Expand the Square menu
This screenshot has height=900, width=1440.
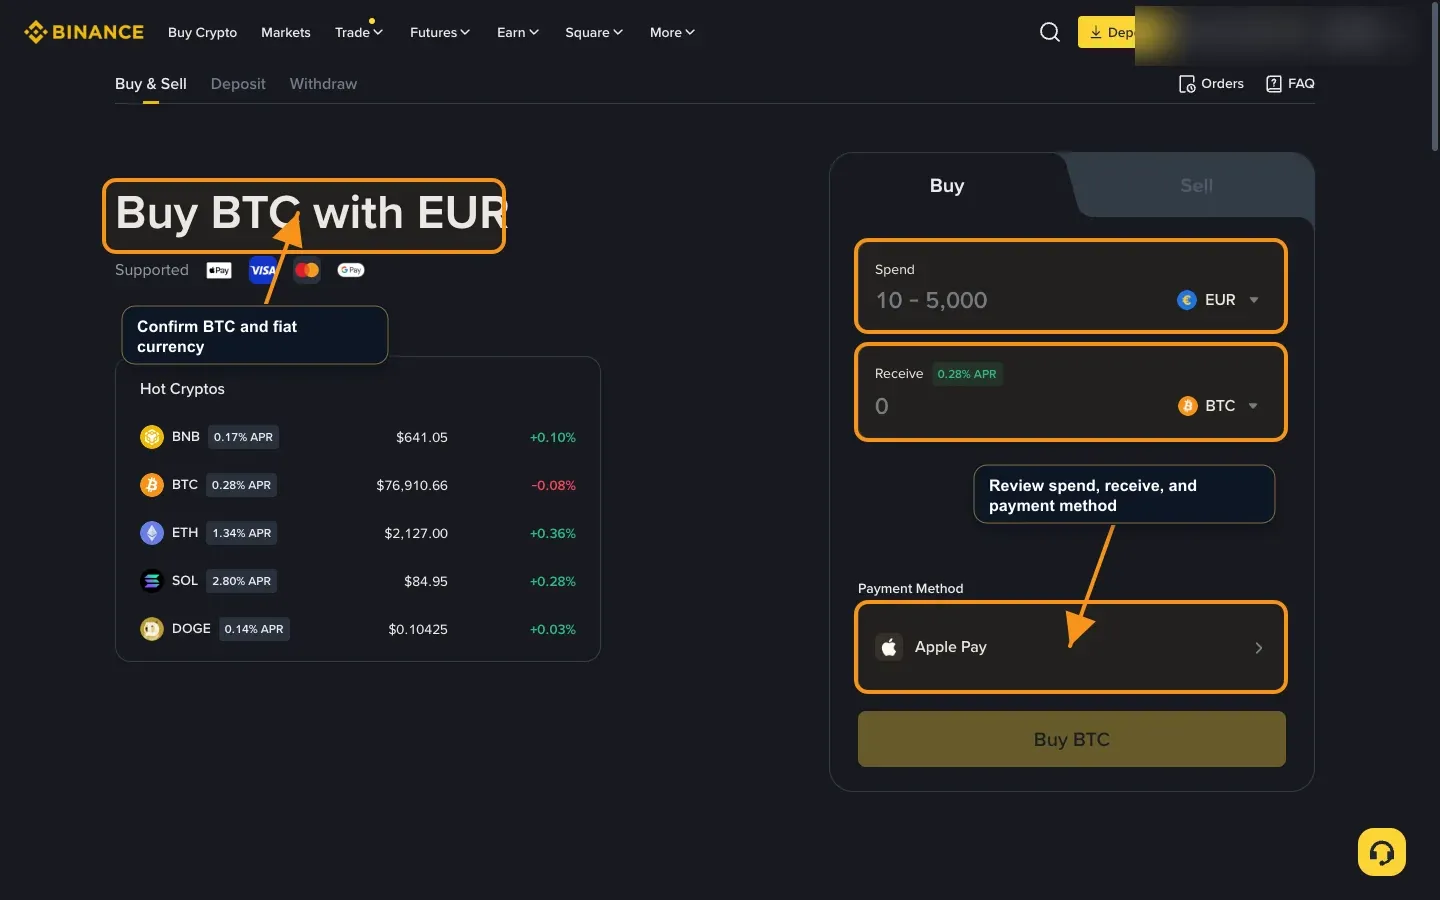(x=594, y=32)
